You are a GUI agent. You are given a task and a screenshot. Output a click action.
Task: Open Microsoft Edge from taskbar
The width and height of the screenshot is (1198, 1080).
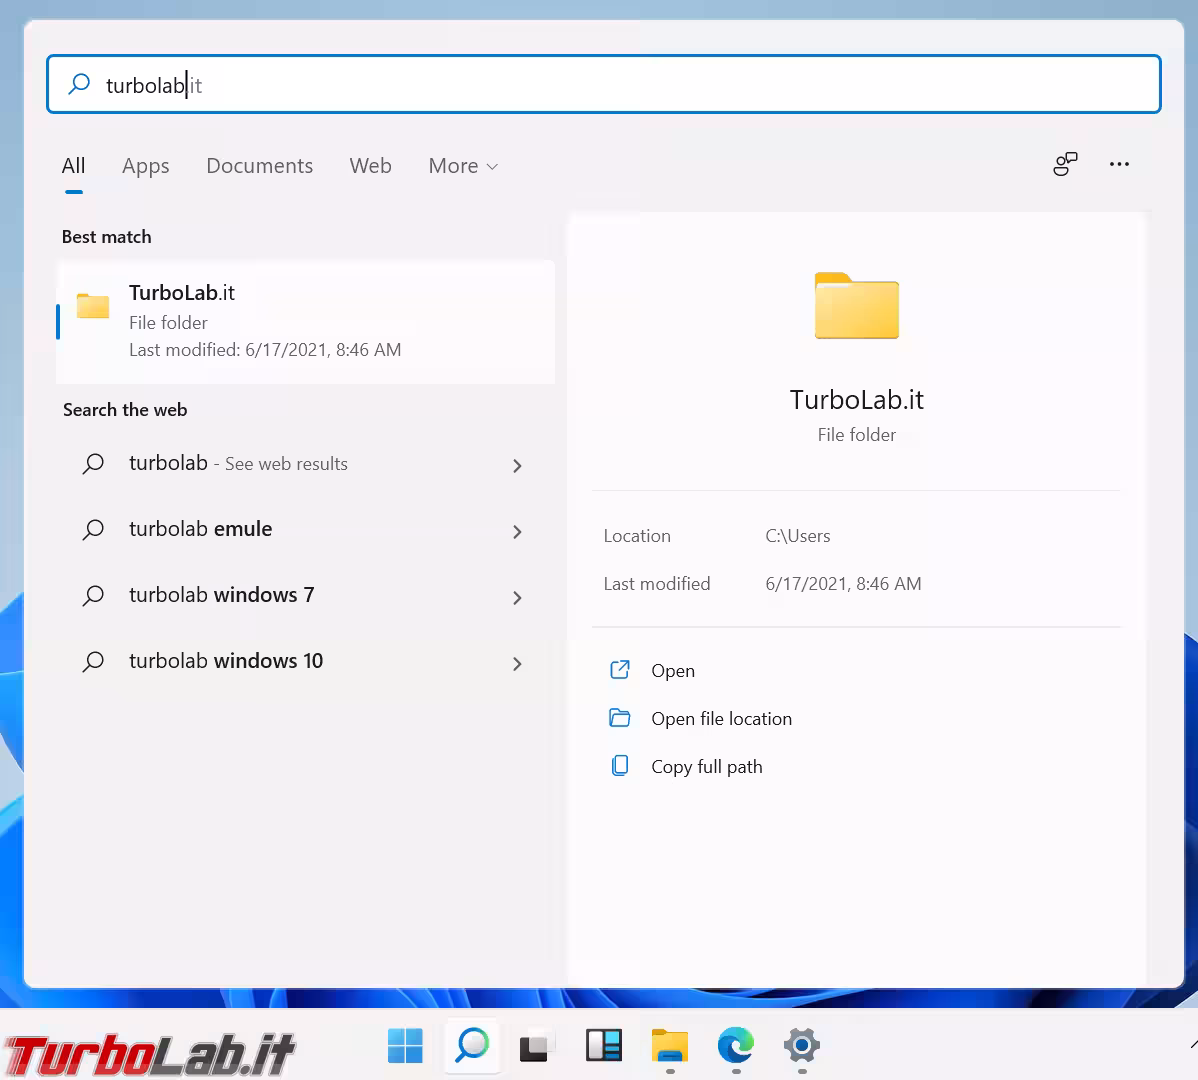(736, 1046)
